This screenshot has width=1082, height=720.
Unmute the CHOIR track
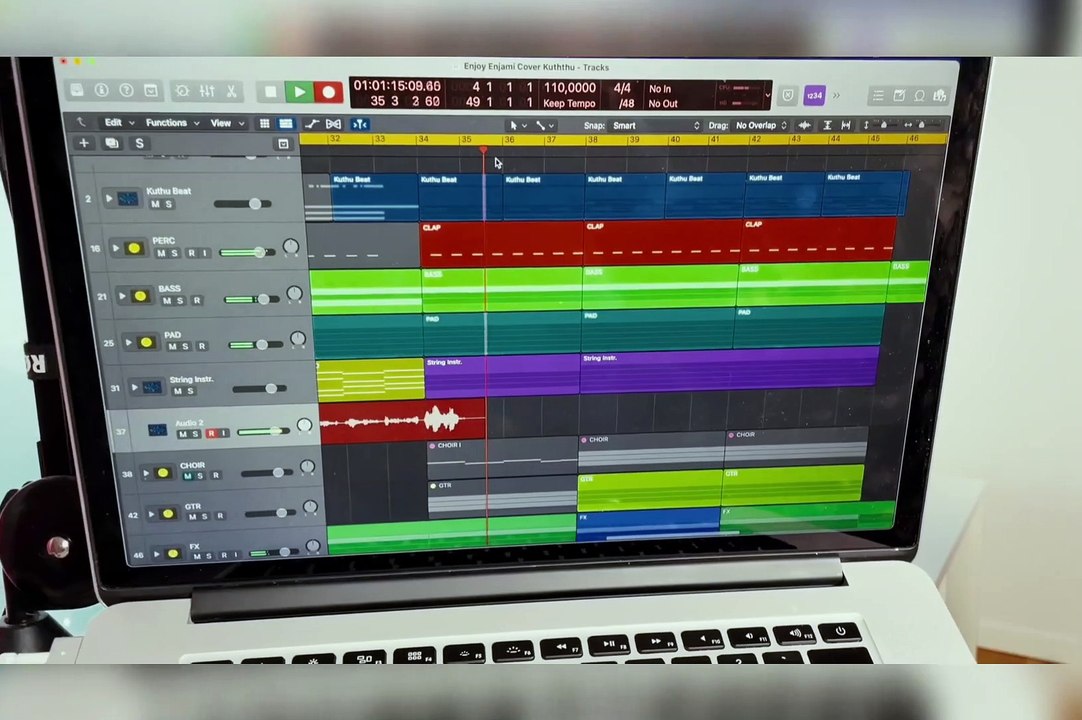(187, 476)
